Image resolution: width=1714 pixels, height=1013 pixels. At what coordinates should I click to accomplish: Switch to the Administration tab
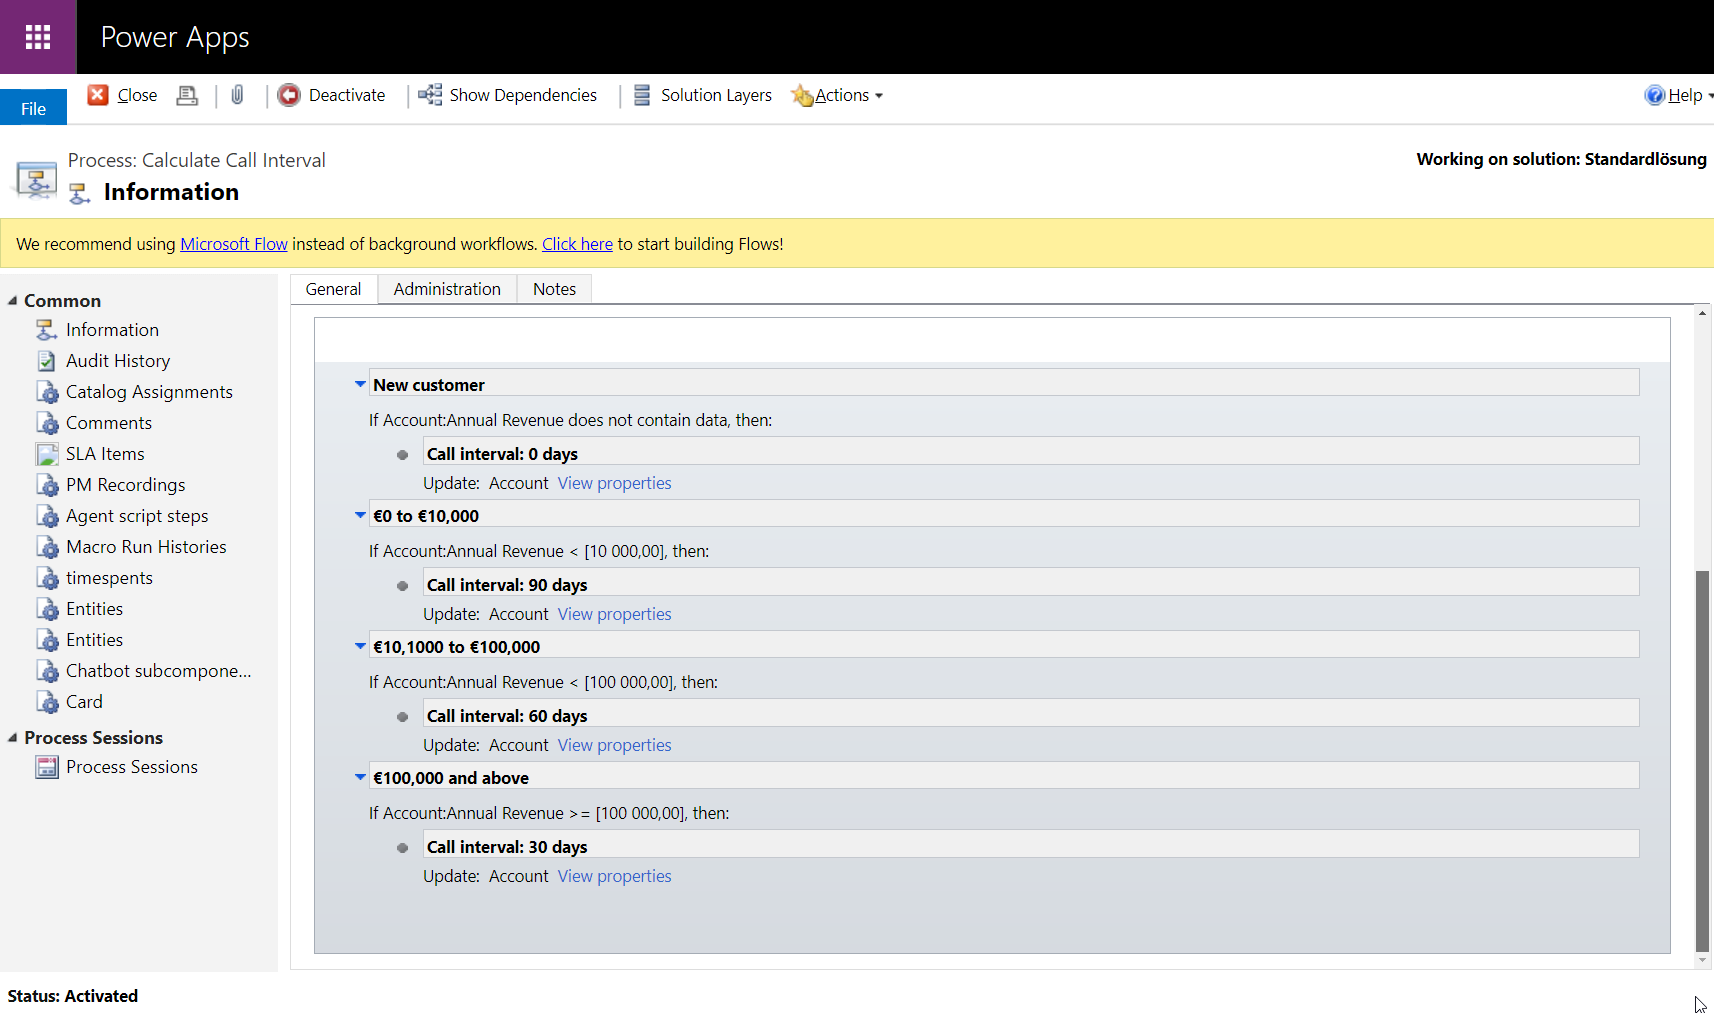[446, 289]
